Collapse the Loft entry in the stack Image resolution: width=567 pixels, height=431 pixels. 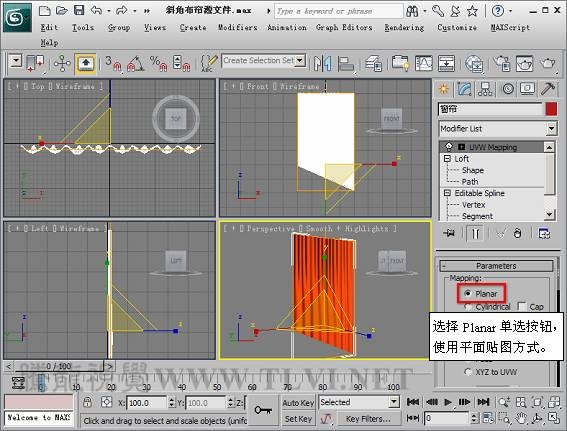(x=447, y=158)
